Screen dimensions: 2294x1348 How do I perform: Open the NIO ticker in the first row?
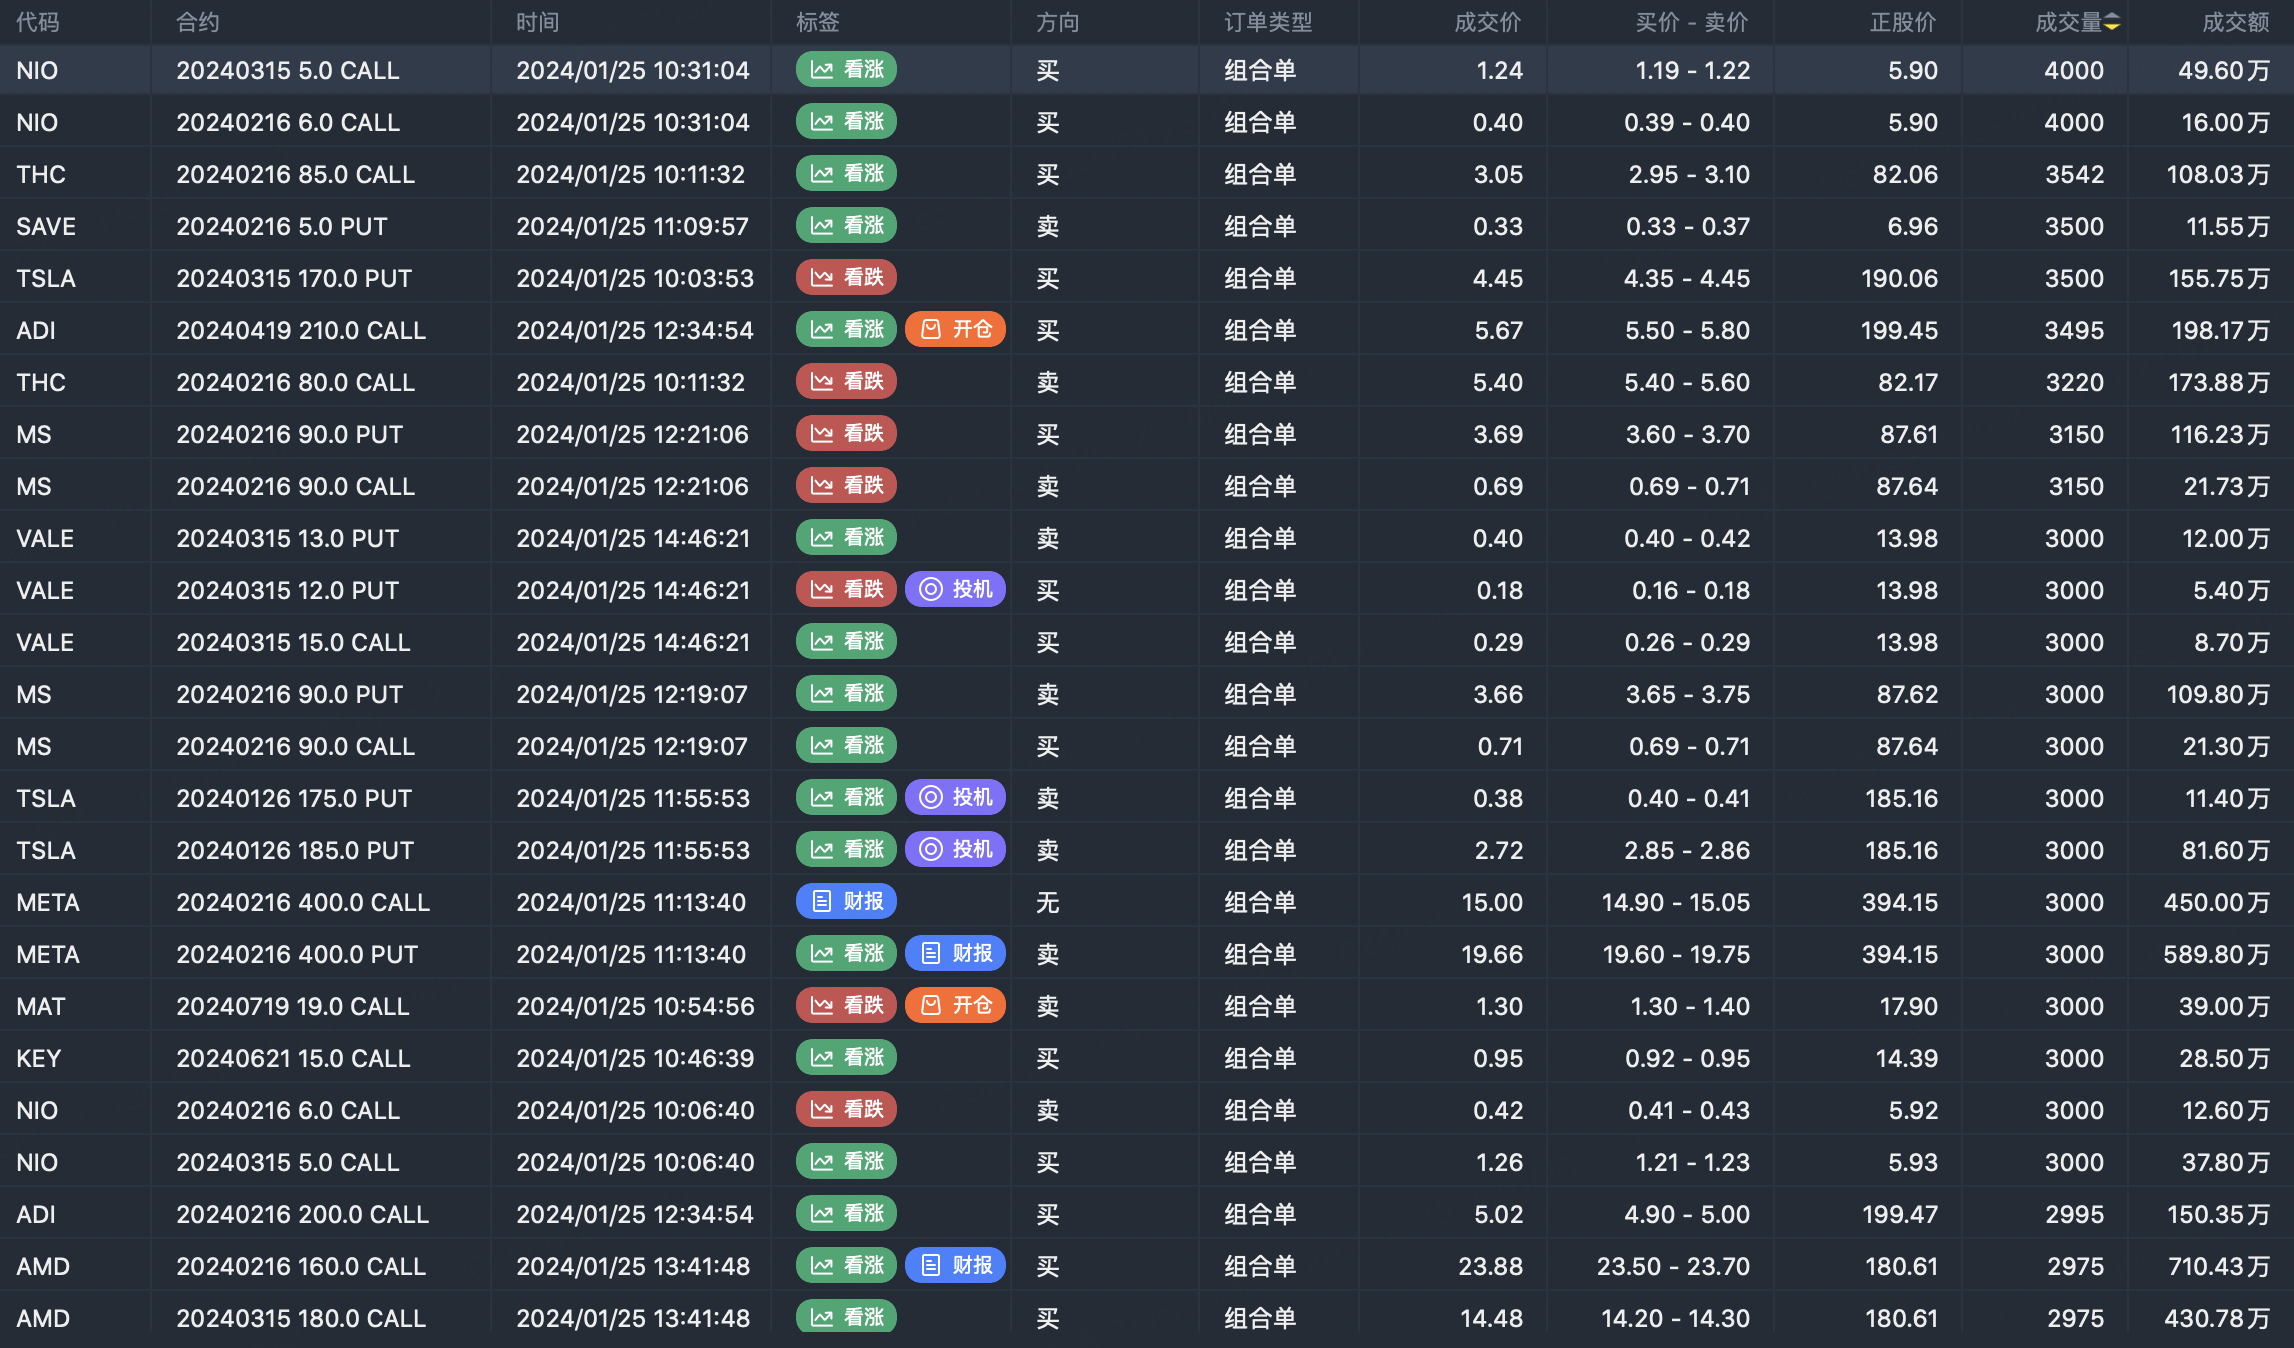37,71
